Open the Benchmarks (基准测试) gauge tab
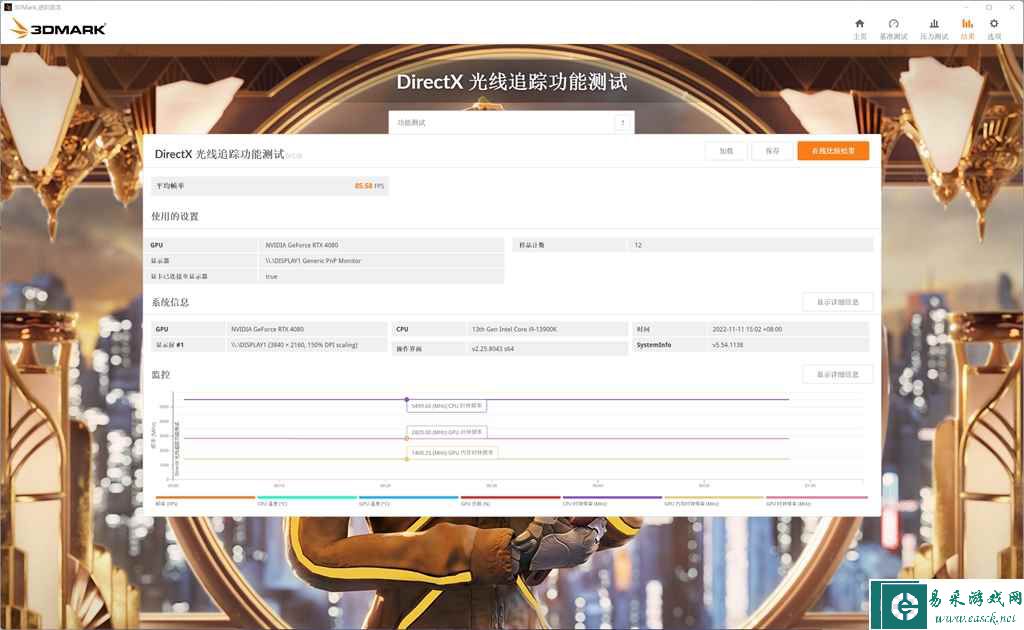The width and height of the screenshot is (1024, 630). (893, 29)
